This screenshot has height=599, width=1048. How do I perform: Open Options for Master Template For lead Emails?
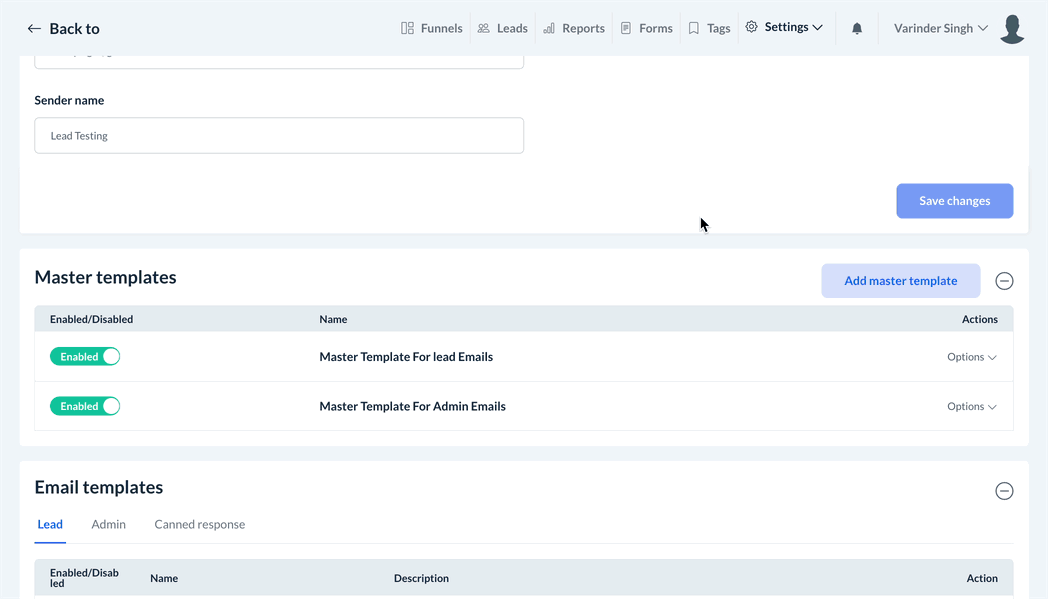click(x=972, y=357)
